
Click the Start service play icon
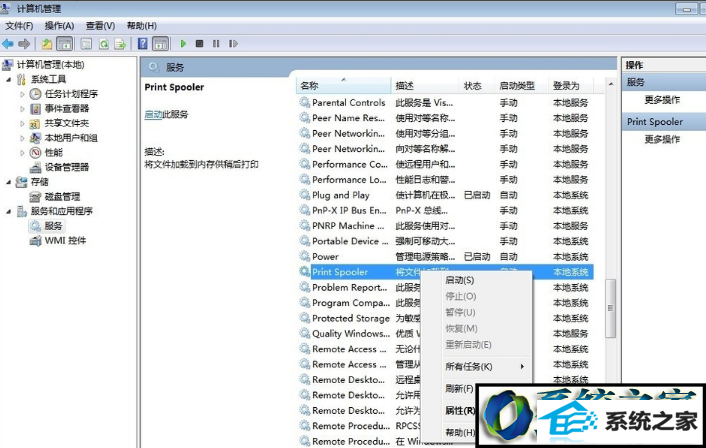[x=183, y=44]
